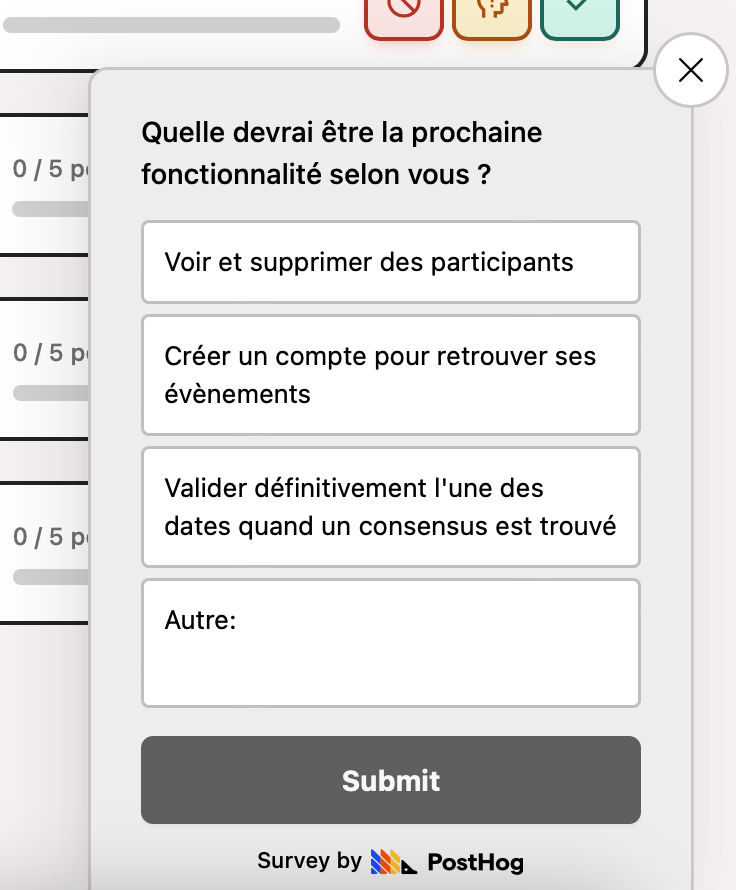Choose 'Créer un compte pour retrouver ses évènements'
Screen dimensions: 736x890
tap(391, 374)
